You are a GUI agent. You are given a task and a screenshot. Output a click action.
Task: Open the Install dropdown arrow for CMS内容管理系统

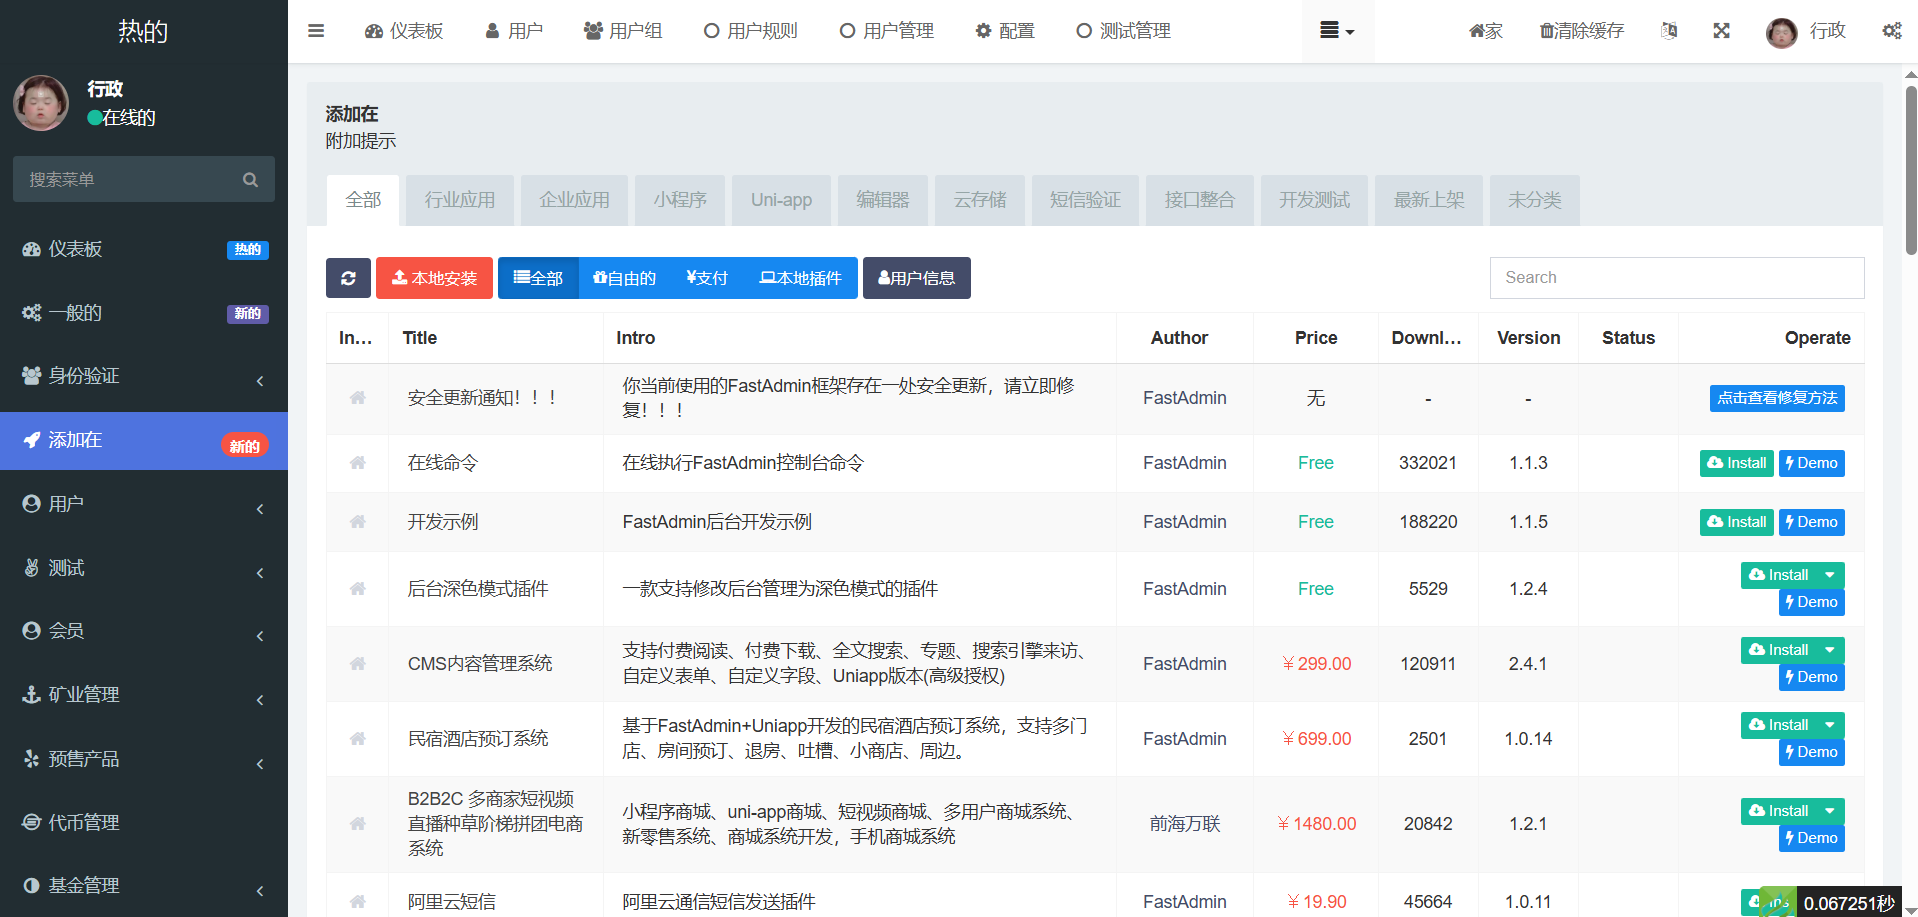pos(1830,650)
